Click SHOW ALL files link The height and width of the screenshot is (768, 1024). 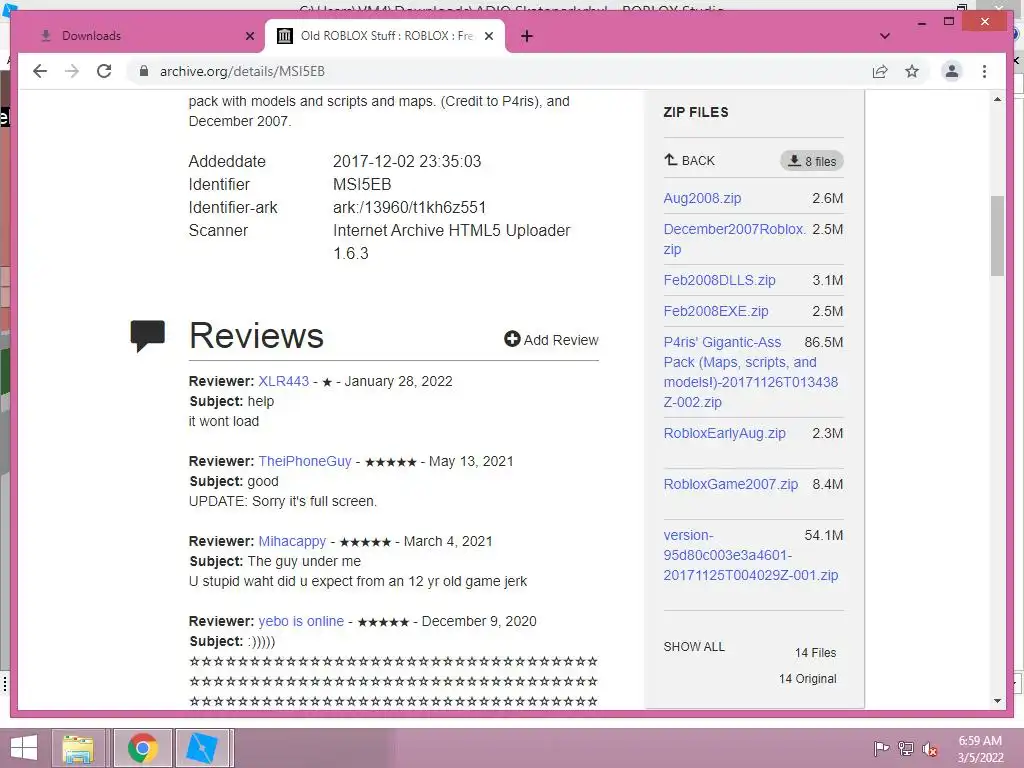[x=694, y=647]
